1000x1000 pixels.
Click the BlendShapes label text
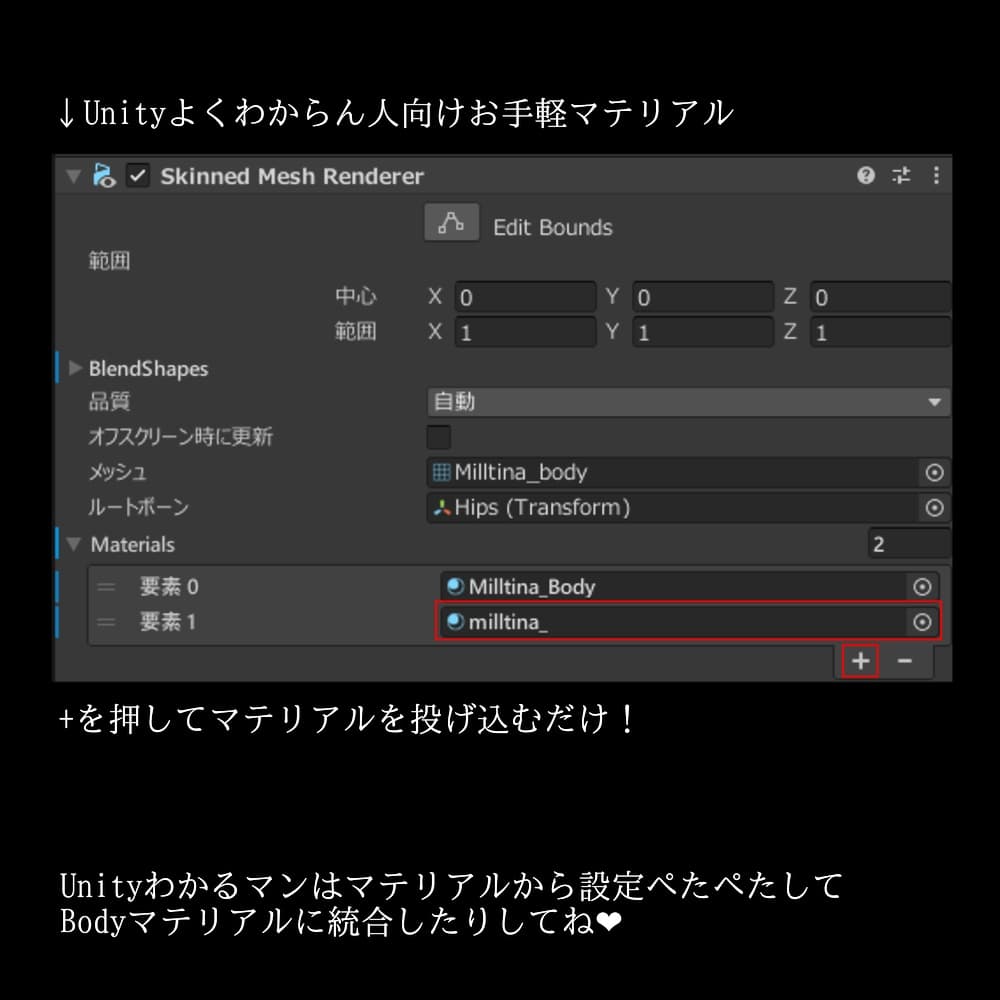coord(149,369)
